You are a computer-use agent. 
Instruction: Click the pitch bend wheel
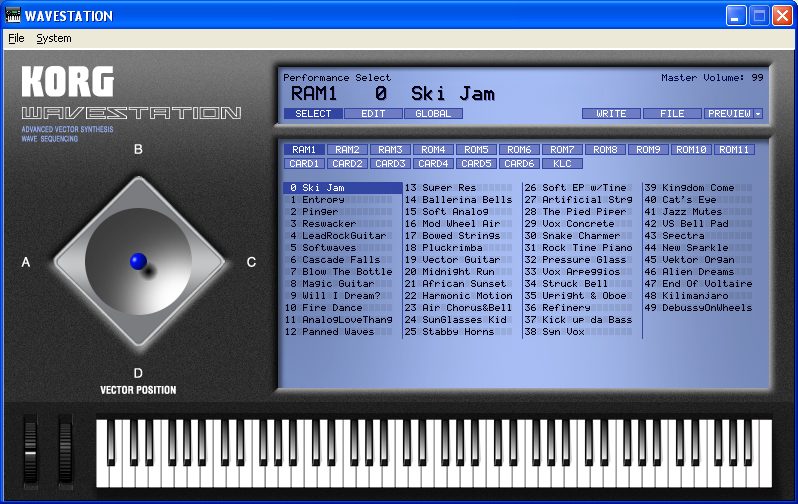pyautogui.click(x=31, y=450)
